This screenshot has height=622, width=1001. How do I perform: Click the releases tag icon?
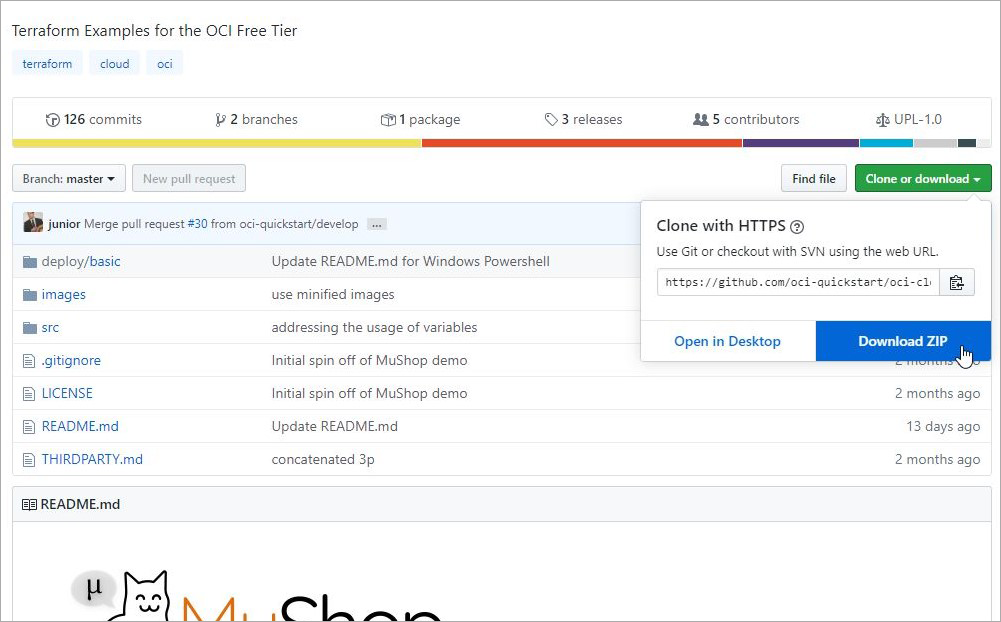[x=551, y=119]
